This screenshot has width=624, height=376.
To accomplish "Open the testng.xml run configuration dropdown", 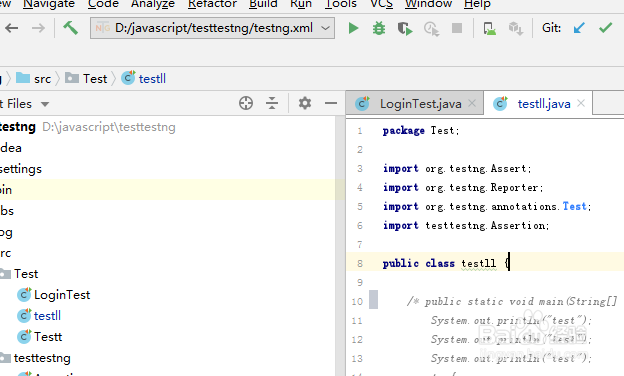I will click(x=212, y=28).
